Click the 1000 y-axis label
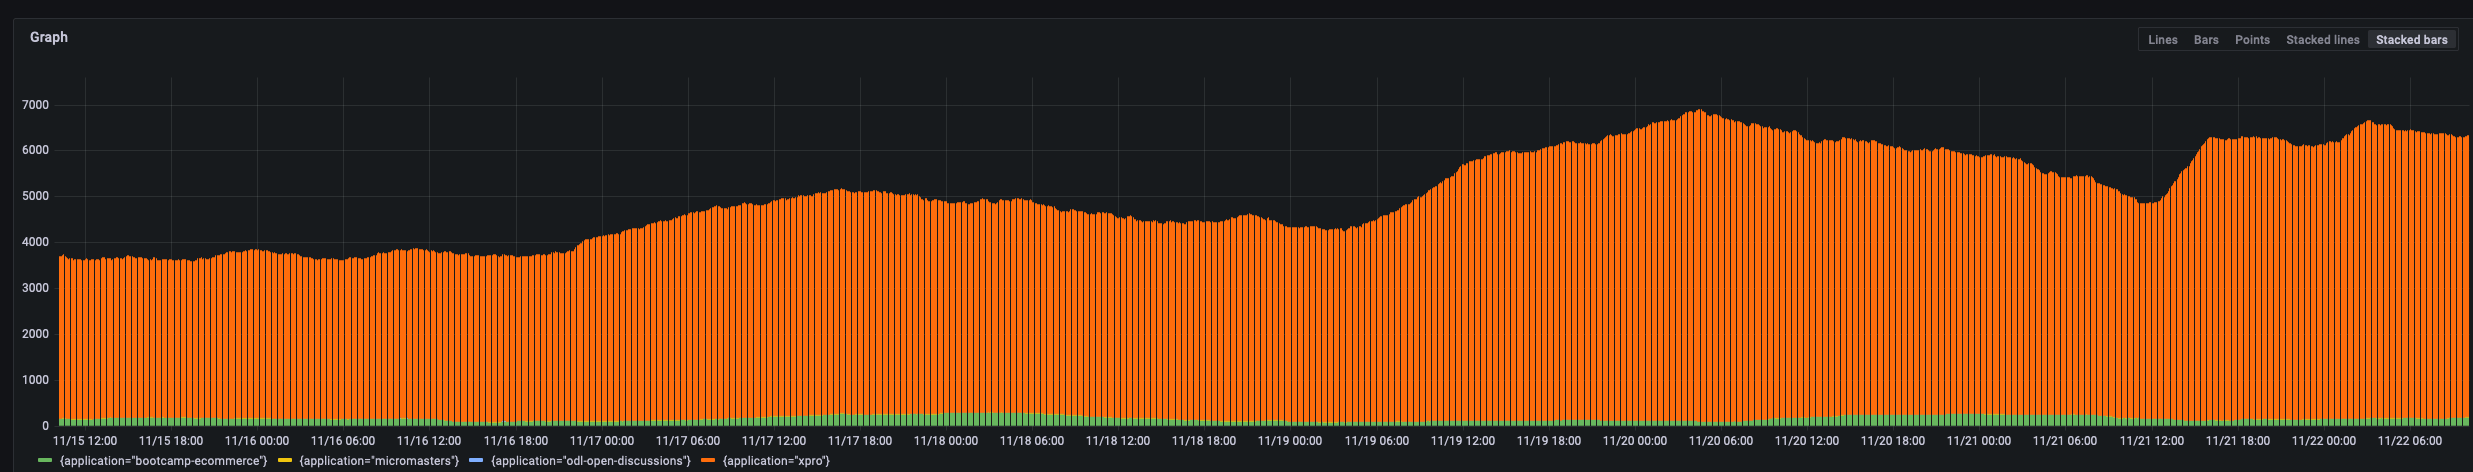The height and width of the screenshot is (472, 2473). [35, 380]
